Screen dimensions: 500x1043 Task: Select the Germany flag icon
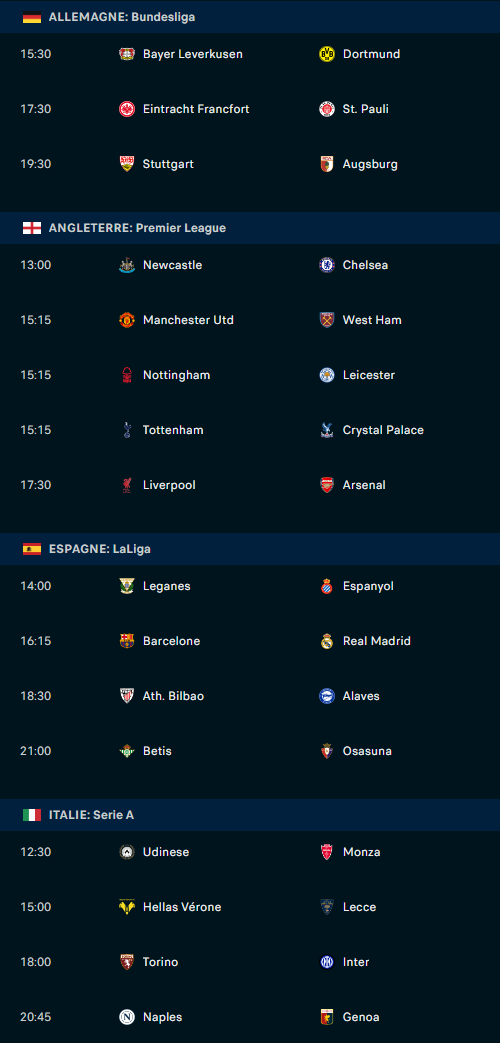pyautogui.click(x=32, y=17)
